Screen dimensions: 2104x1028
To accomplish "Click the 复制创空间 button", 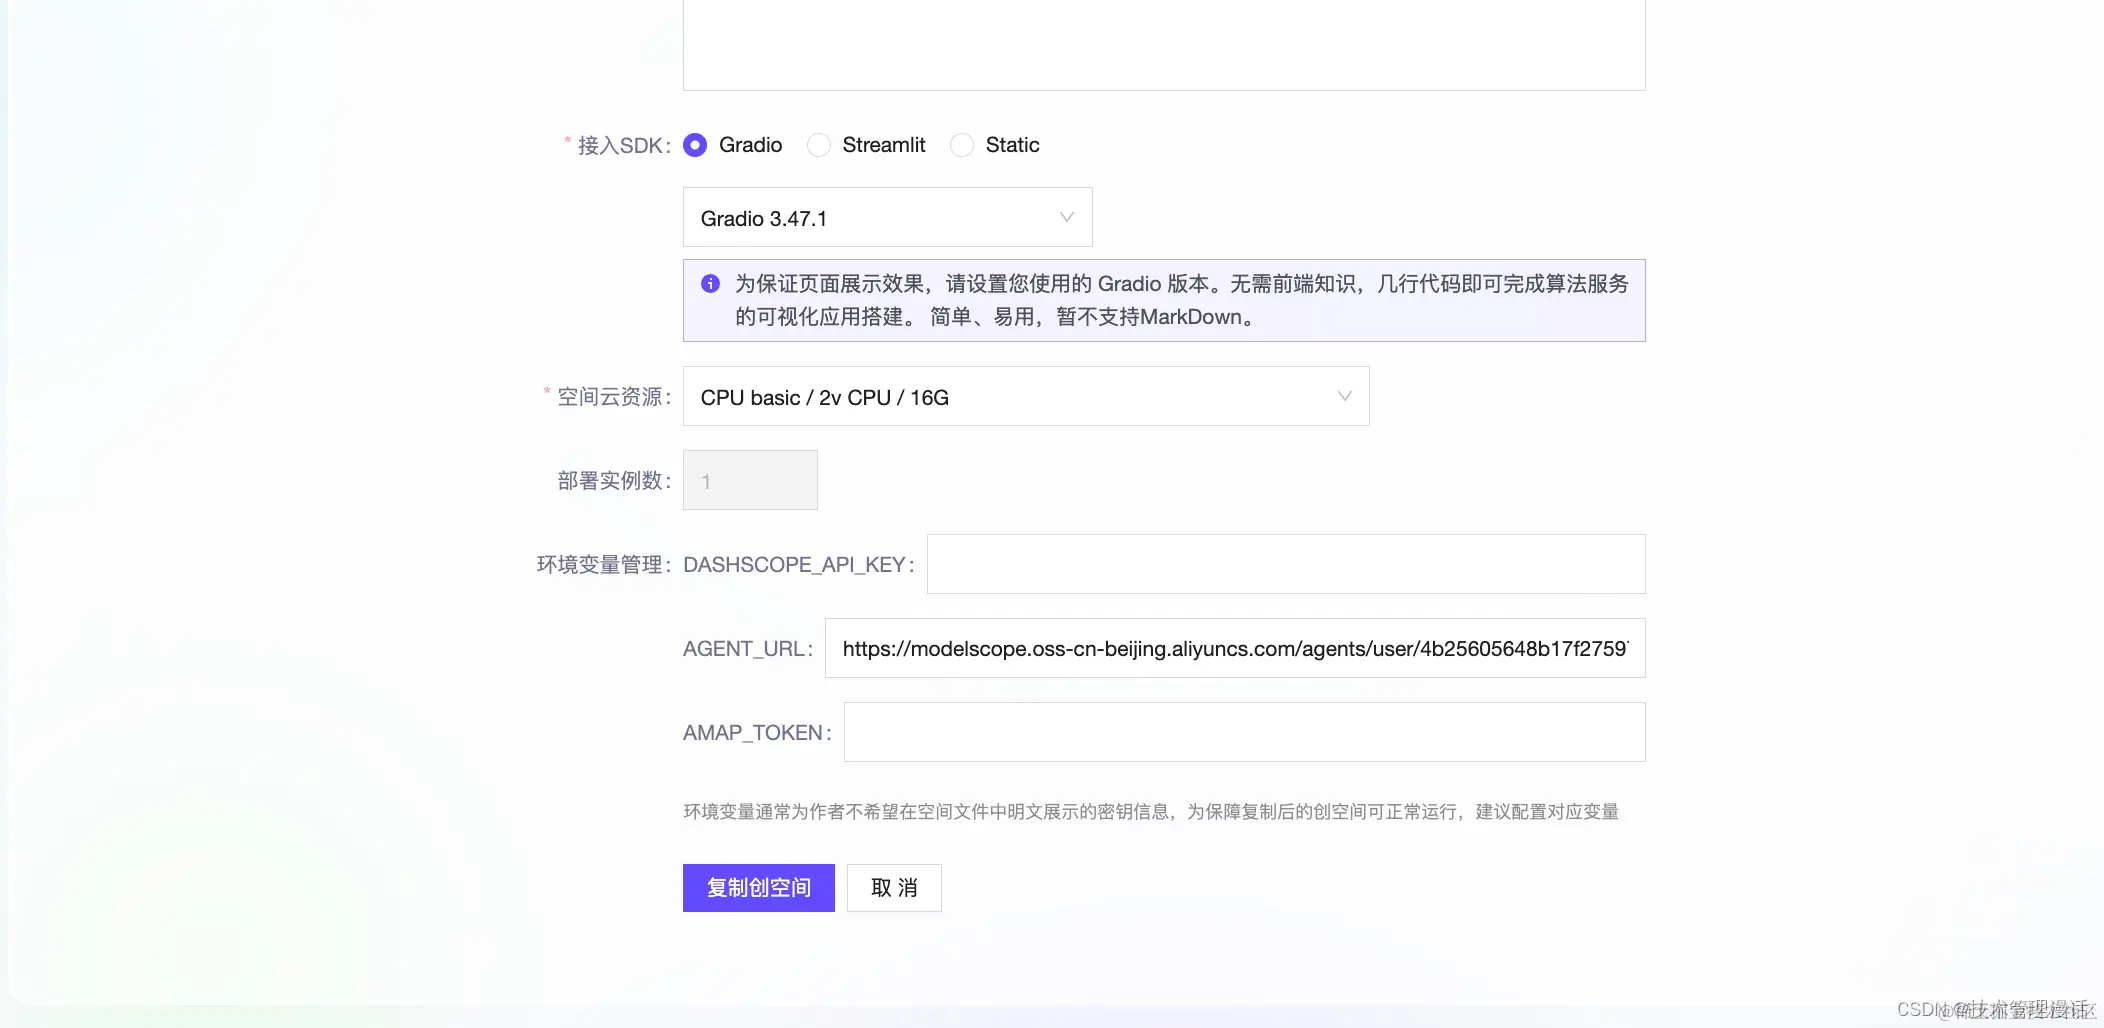I will 758,887.
